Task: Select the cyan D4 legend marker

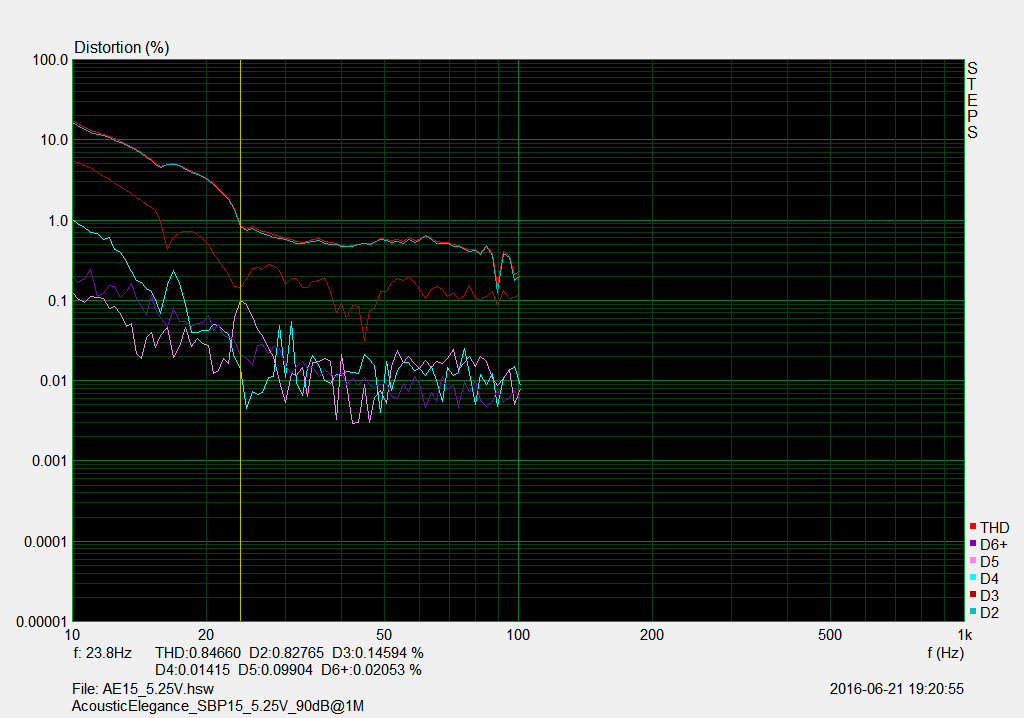Action: coord(973,578)
